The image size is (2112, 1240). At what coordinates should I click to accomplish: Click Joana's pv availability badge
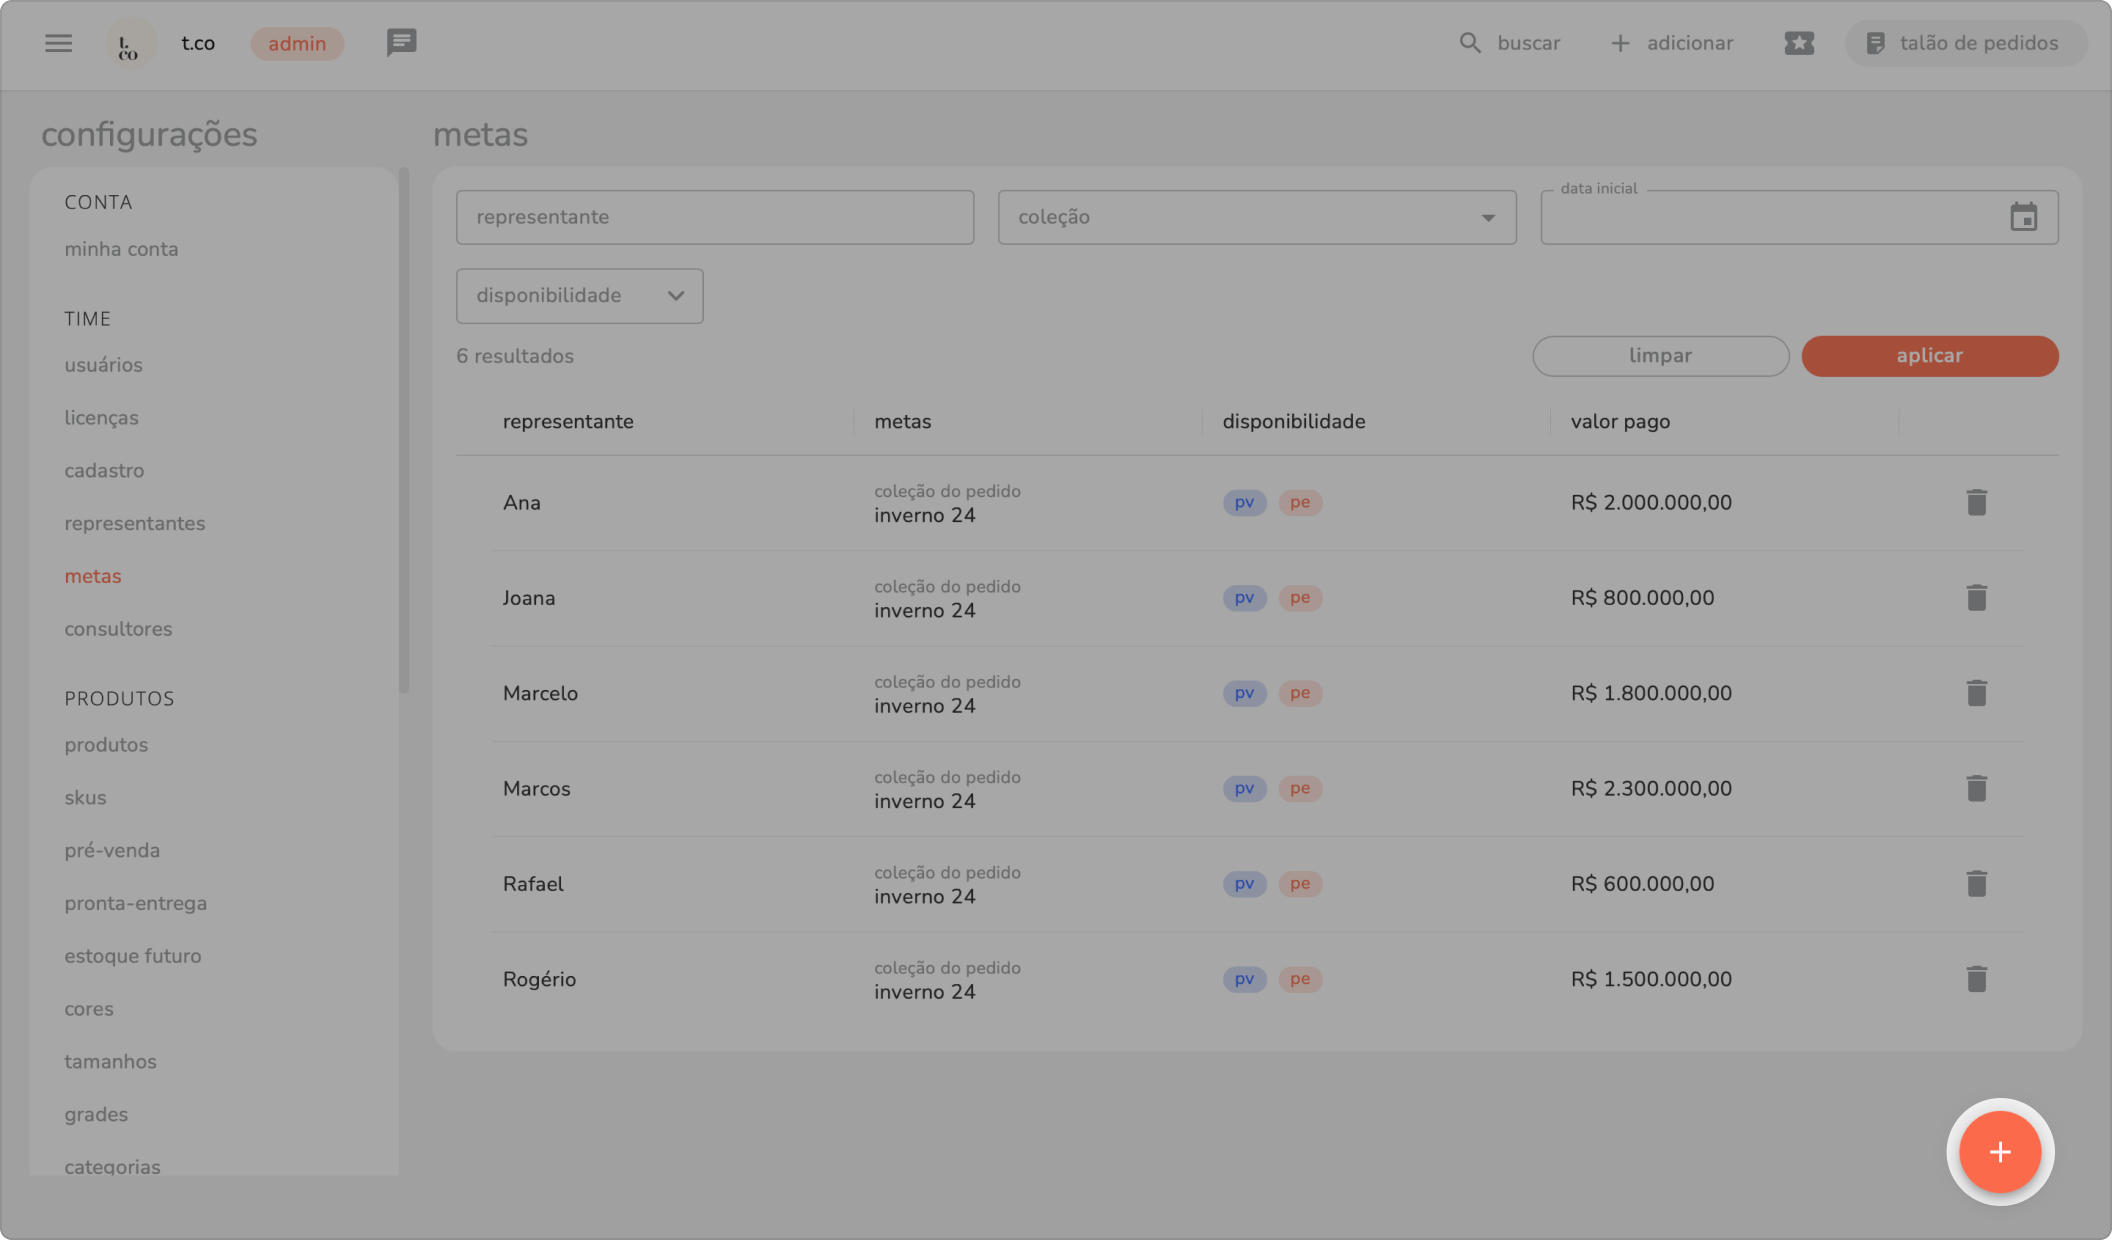tap(1244, 598)
